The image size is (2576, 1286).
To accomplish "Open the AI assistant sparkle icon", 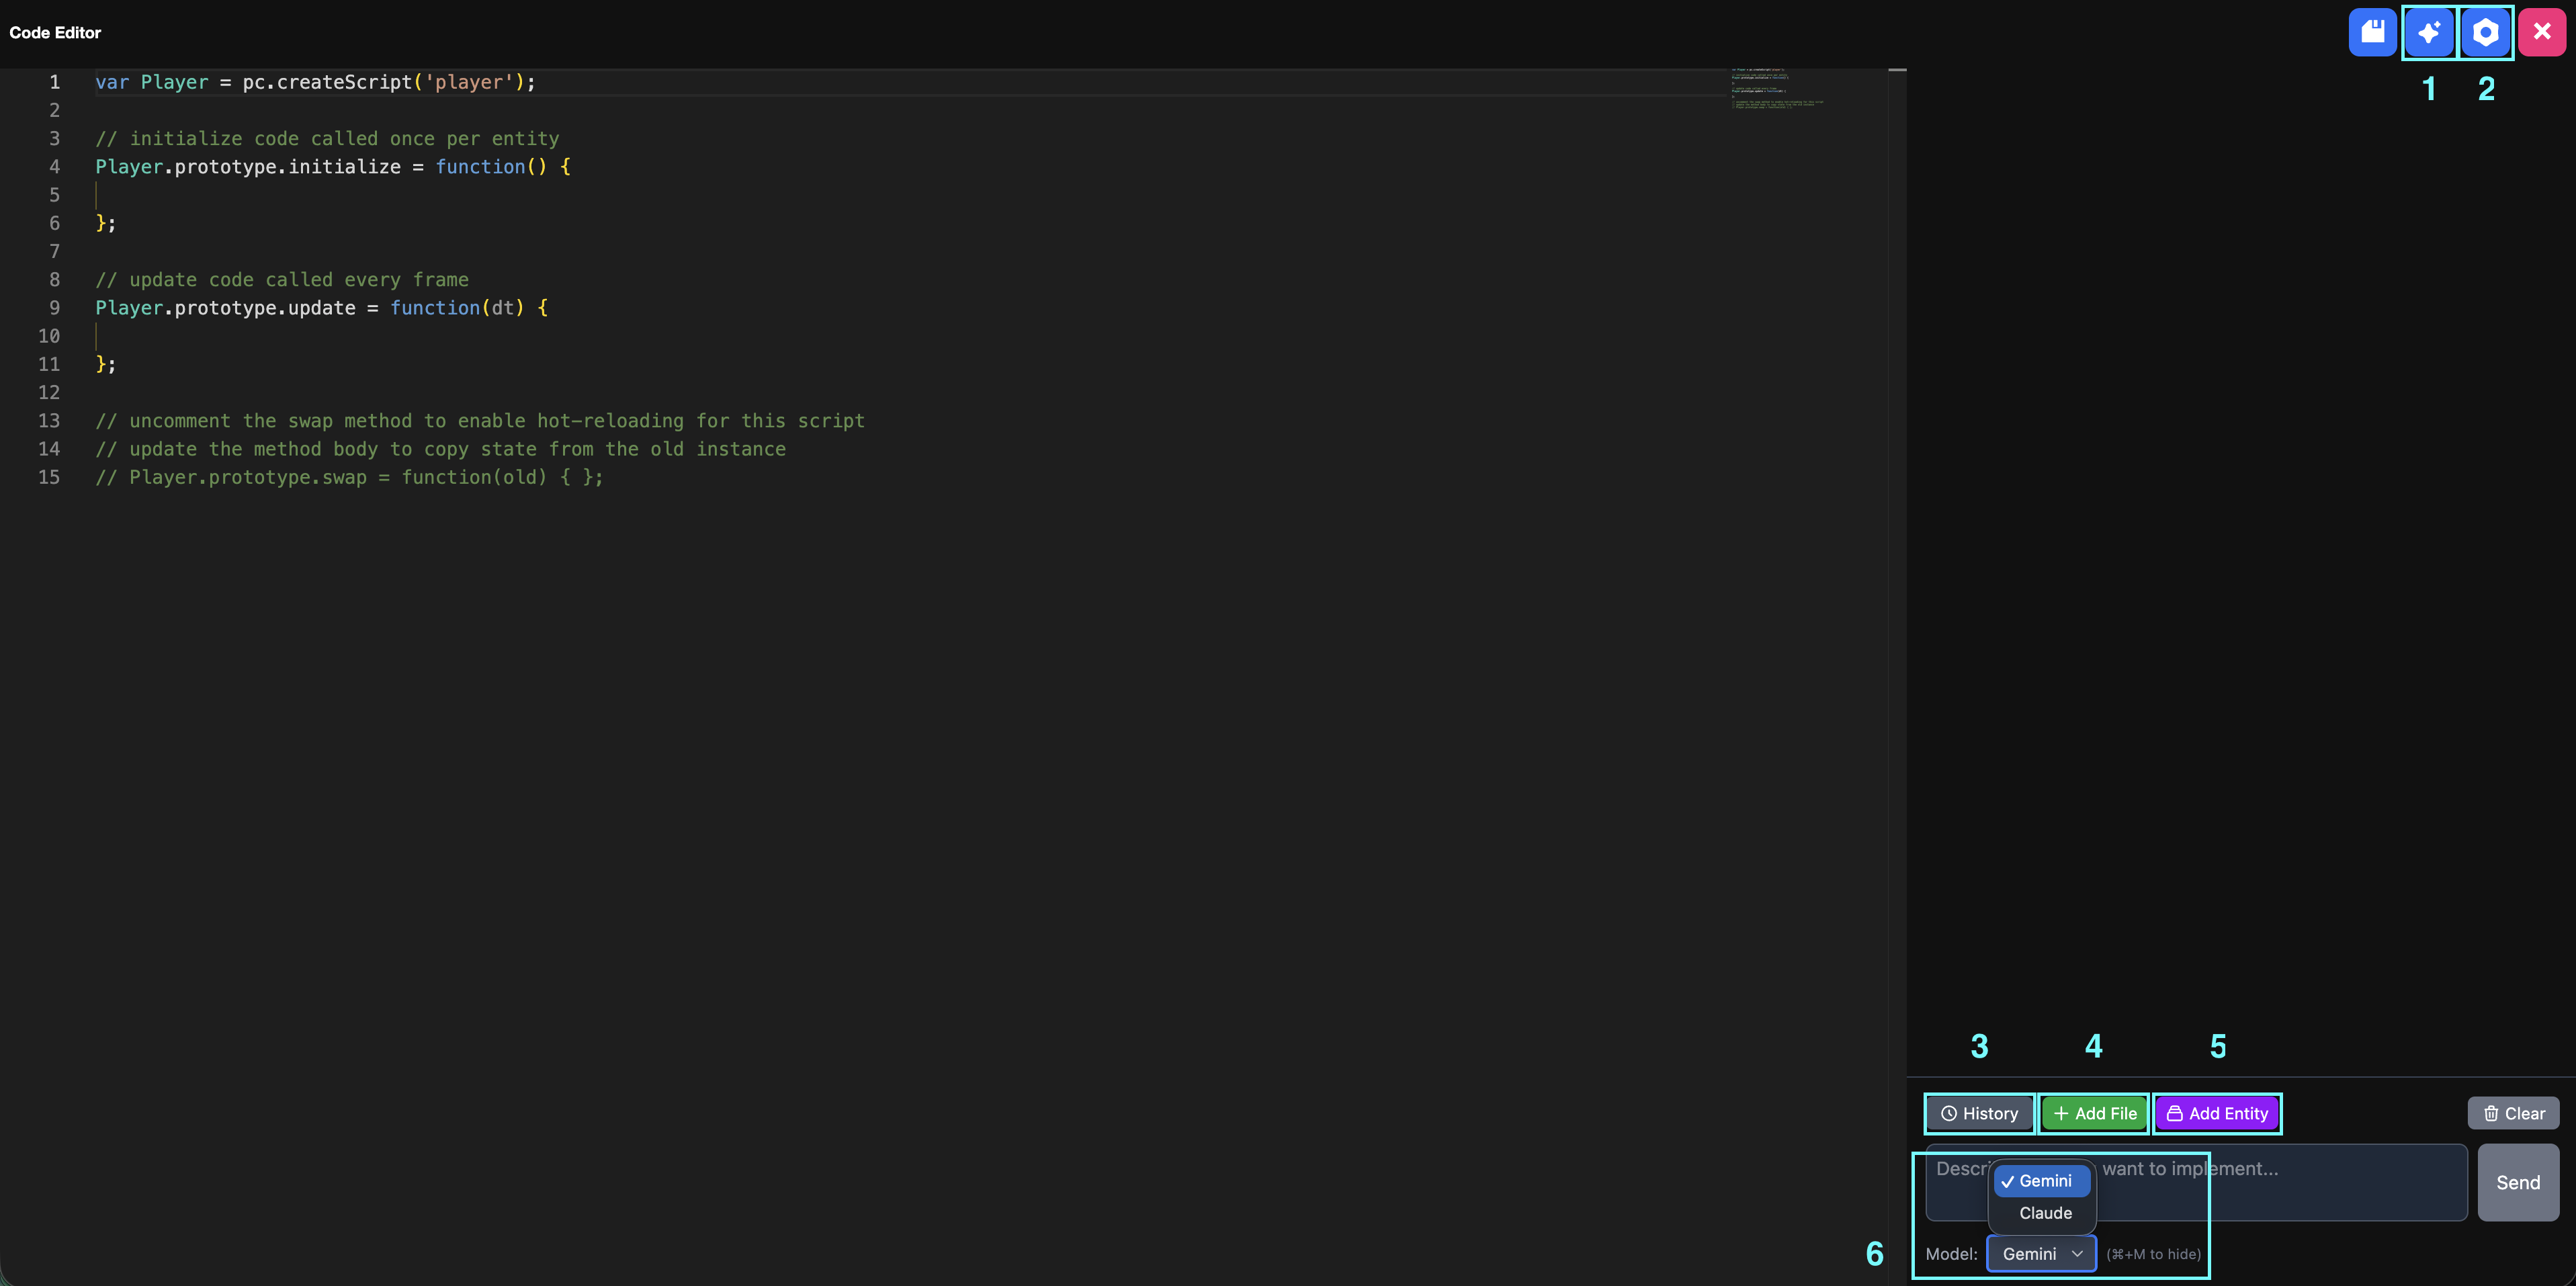I will pos(2430,31).
